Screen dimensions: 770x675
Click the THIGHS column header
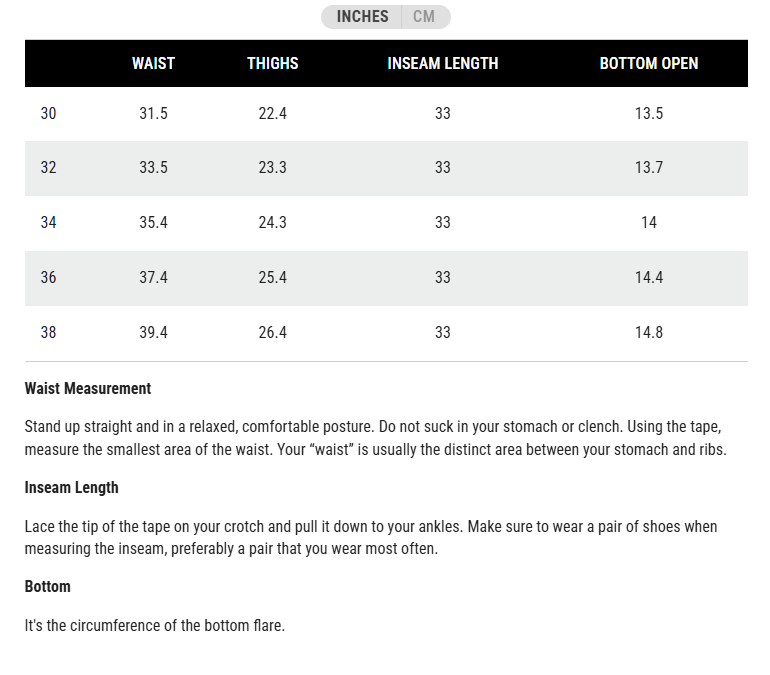pos(273,63)
